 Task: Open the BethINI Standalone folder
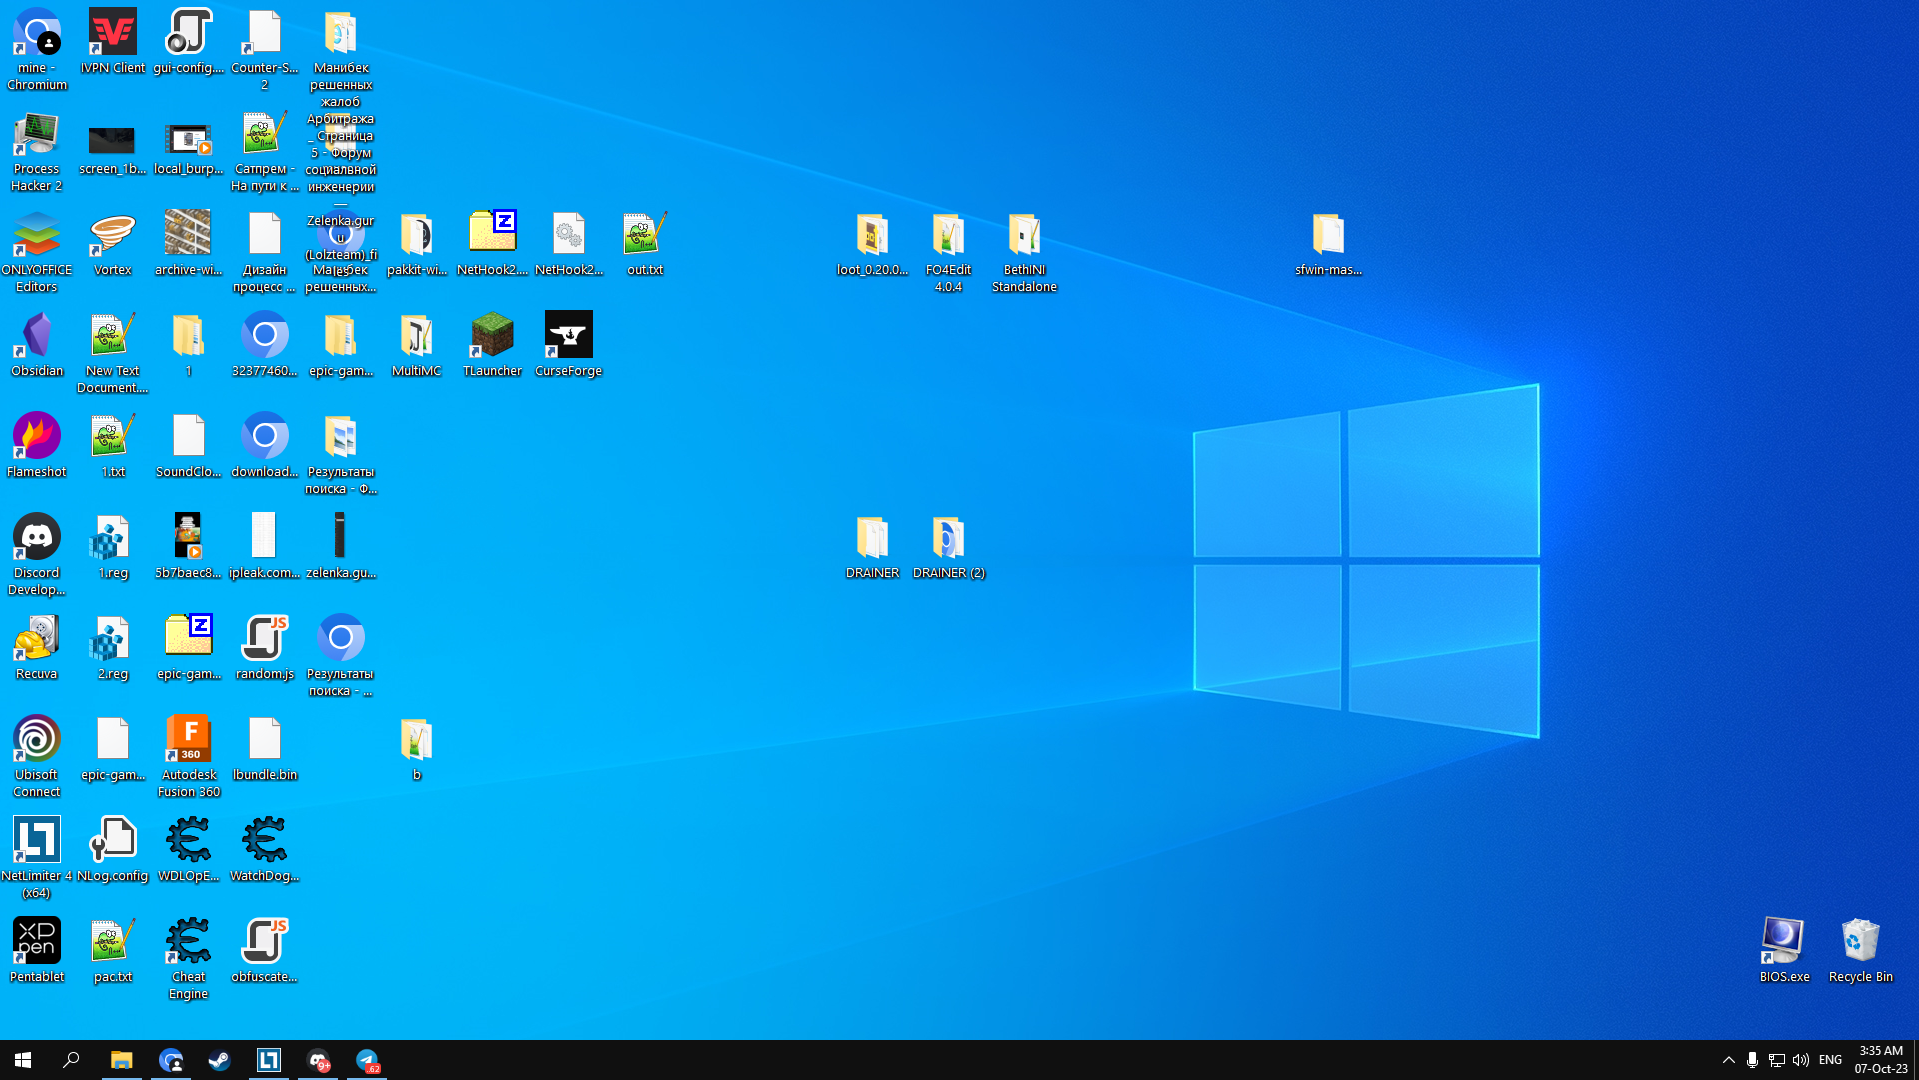pos(1024,253)
